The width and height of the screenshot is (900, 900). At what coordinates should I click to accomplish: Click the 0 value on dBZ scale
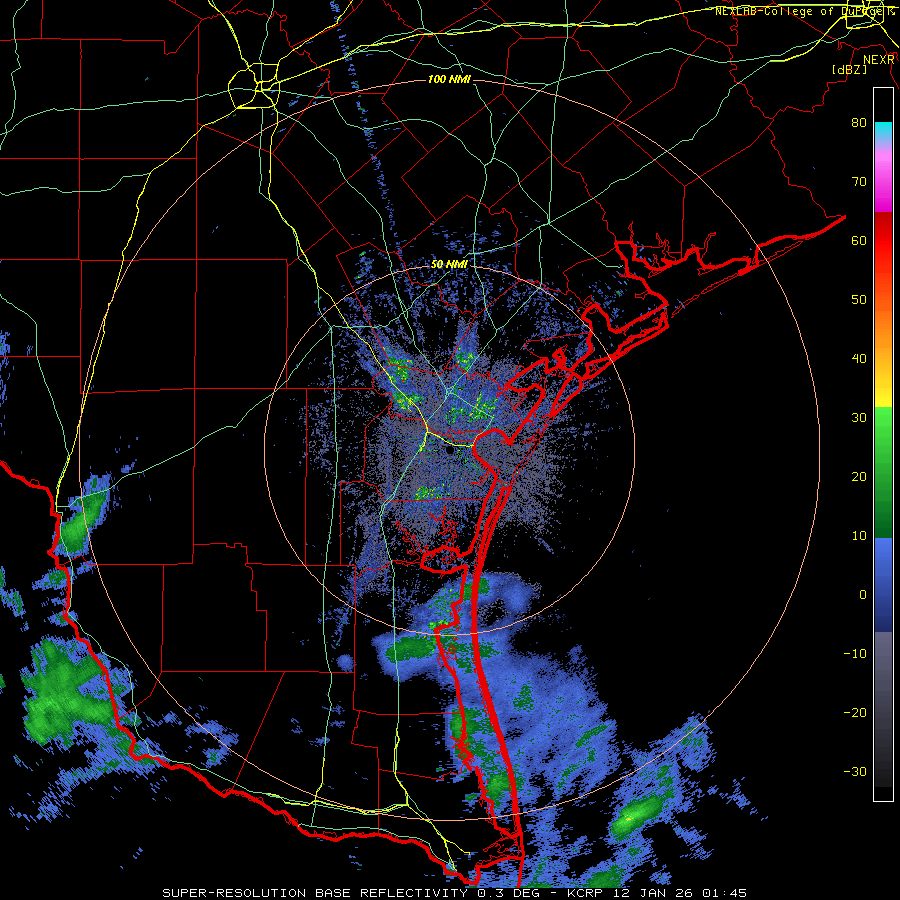[x=863, y=595]
